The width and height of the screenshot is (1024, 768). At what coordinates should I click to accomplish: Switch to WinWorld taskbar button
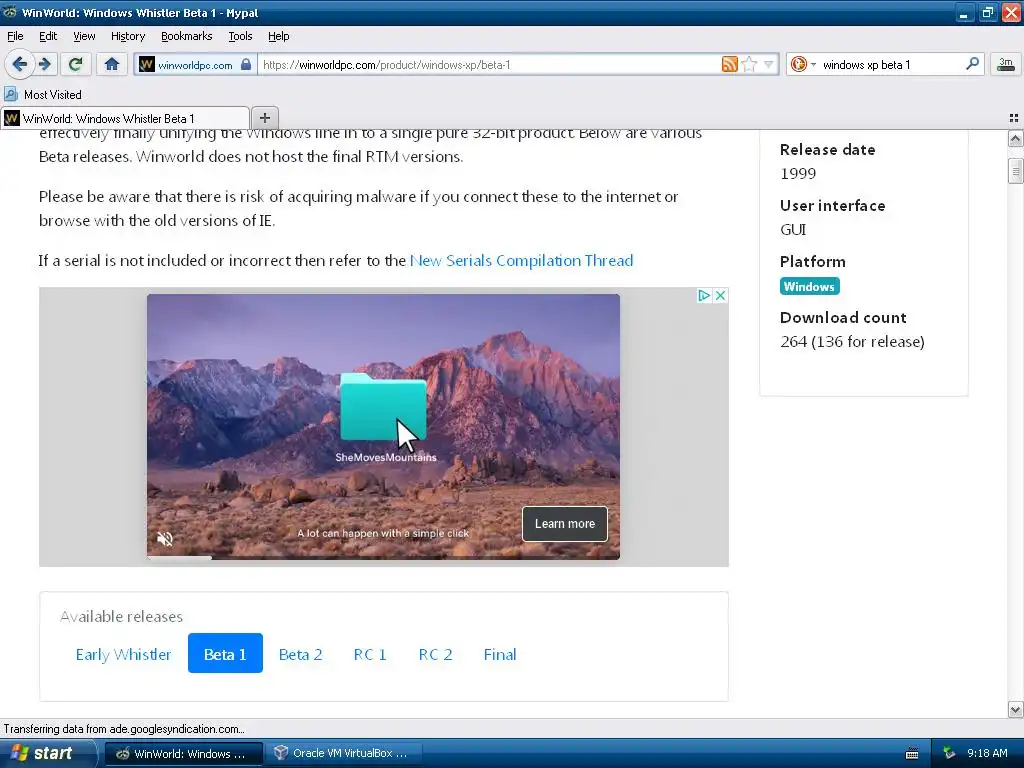click(x=184, y=754)
